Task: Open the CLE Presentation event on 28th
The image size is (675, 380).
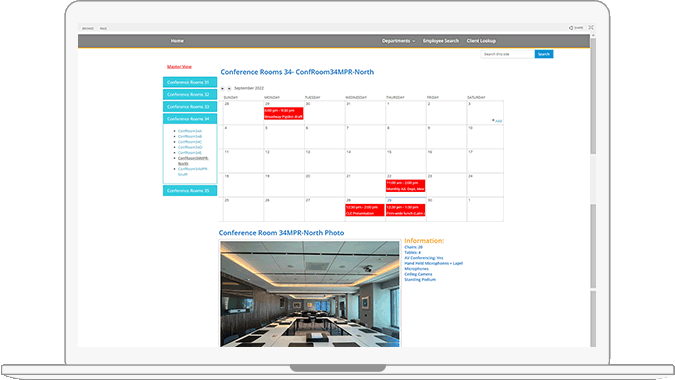Action: (x=365, y=210)
